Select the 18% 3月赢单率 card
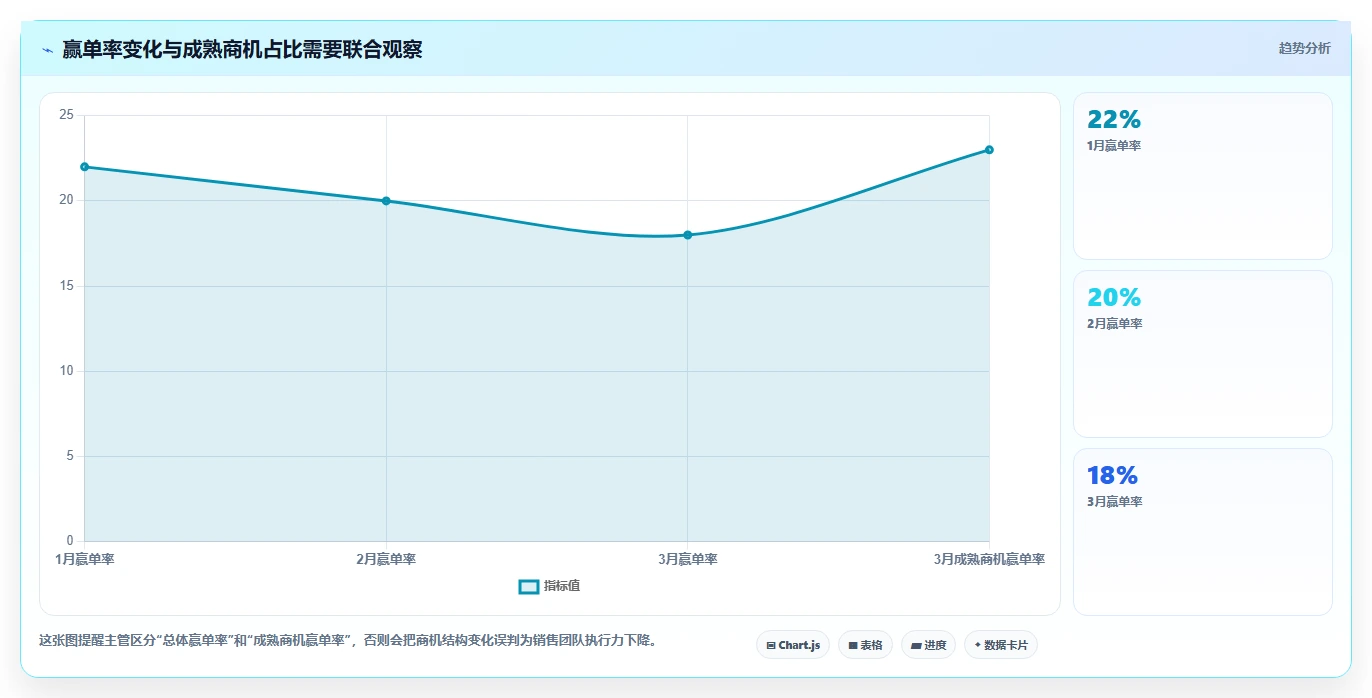This screenshot has width=1372, height=698. (x=1202, y=532)
